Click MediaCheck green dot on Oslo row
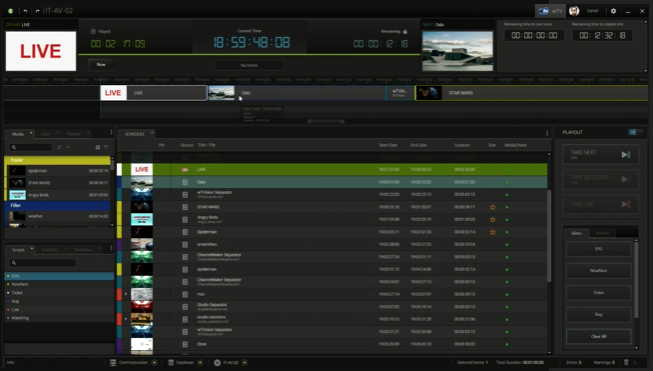The height and width of the screenshot is (371, 653). 507,182
